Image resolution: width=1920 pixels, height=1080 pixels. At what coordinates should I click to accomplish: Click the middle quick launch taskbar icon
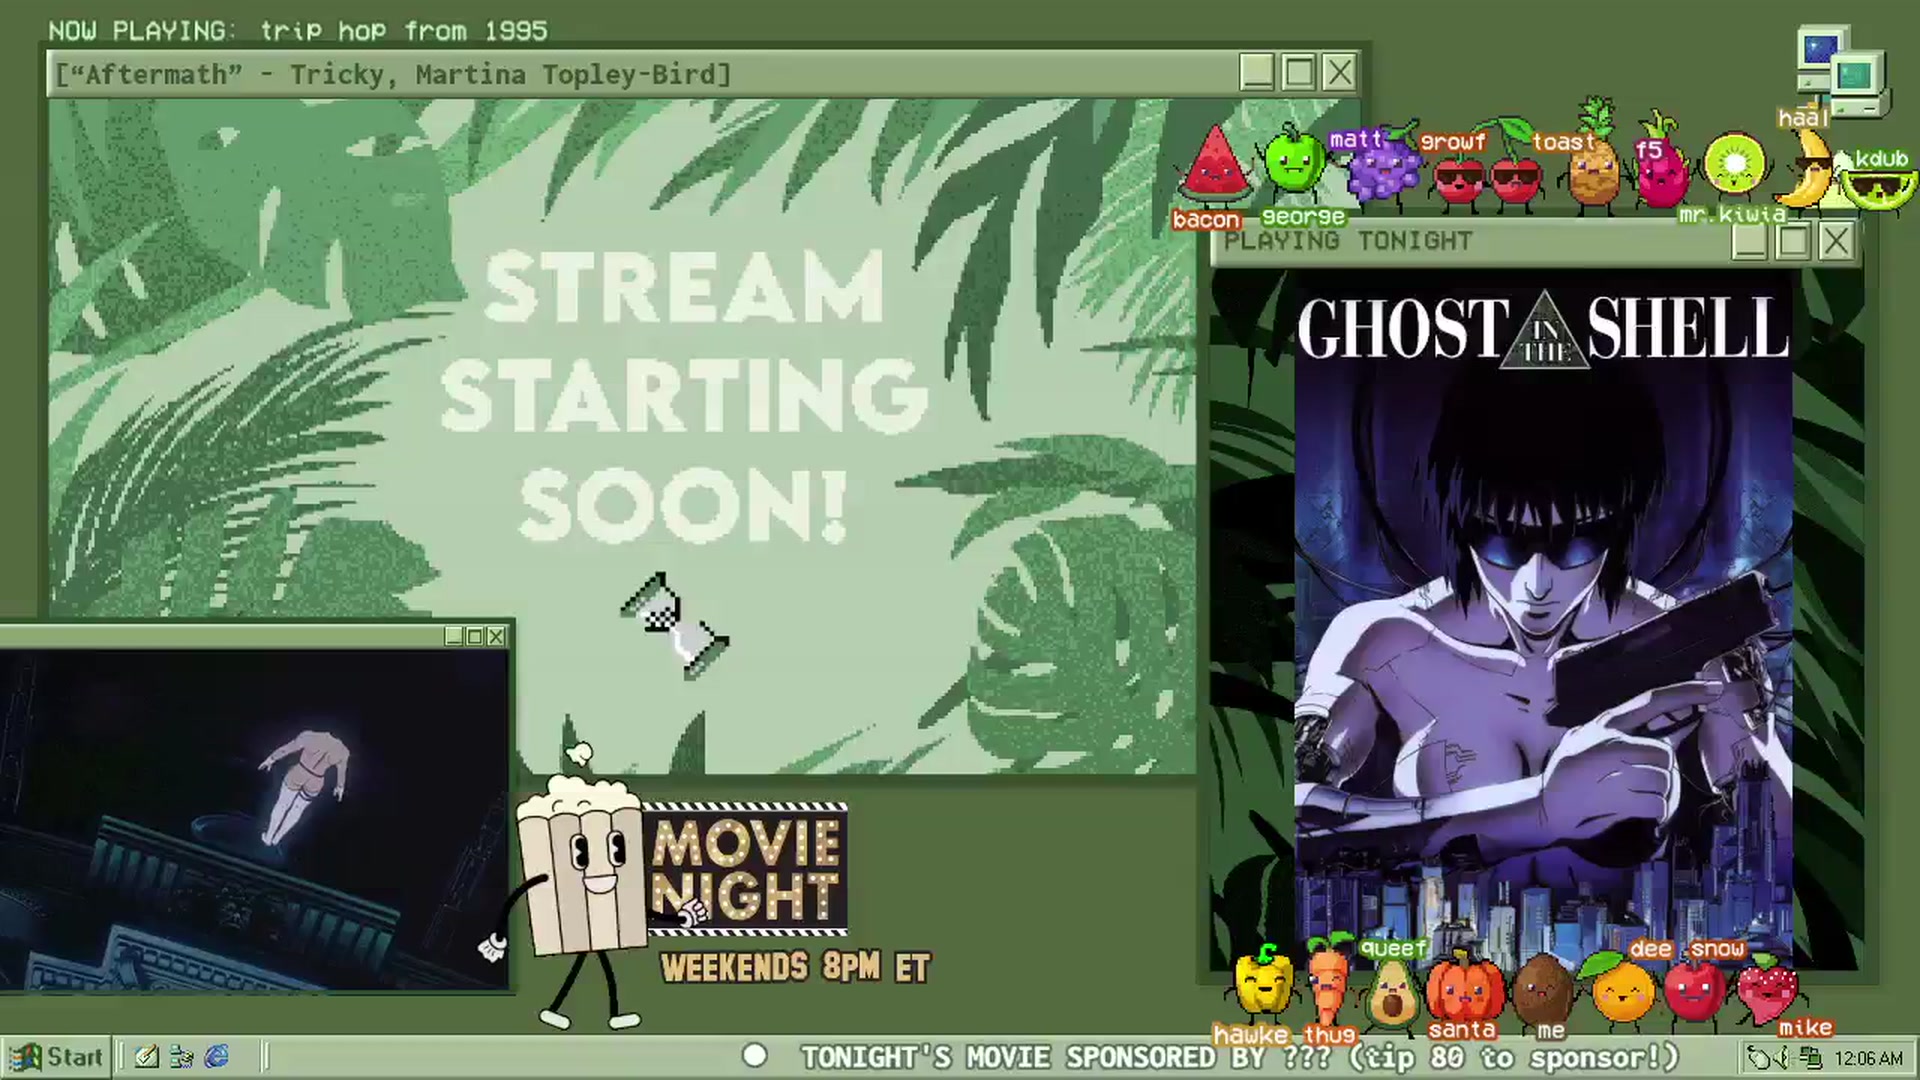pos(182,1057)
